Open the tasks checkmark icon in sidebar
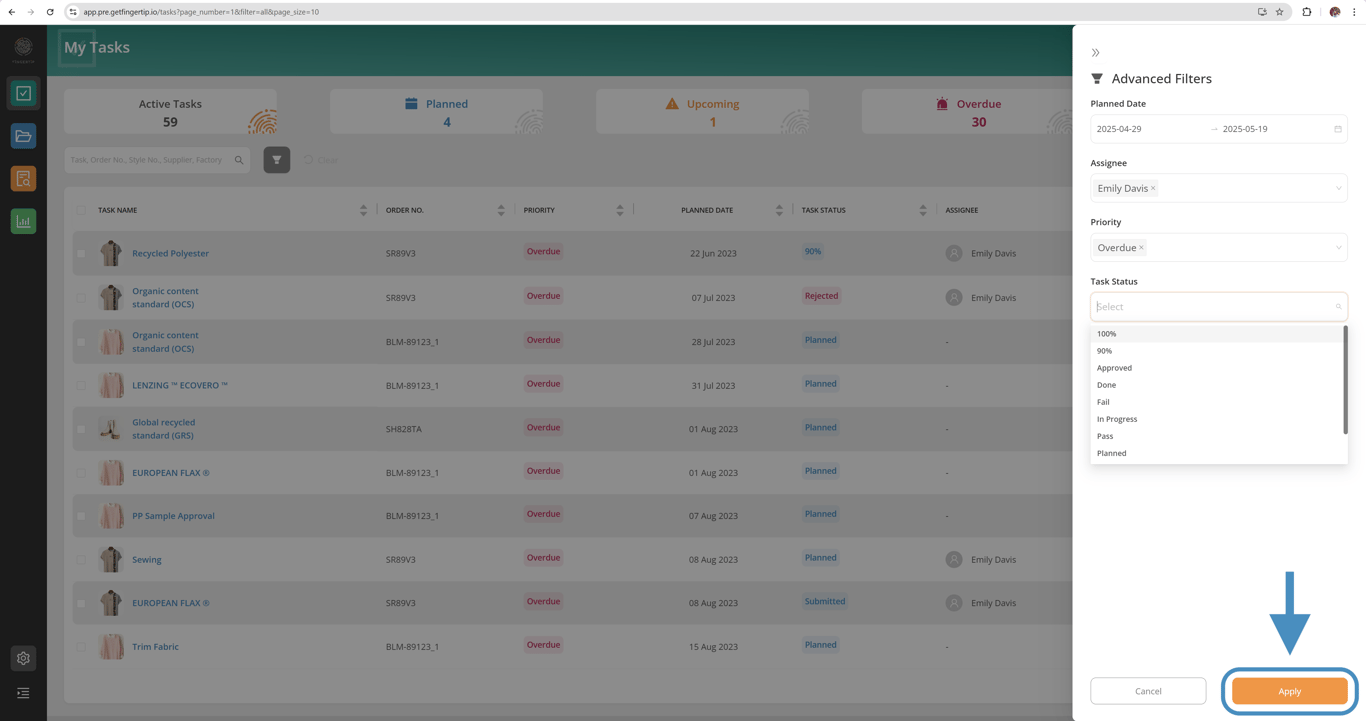Viewport: 1366px width, 721px height. pyautogui.click(x=23, y=93)
